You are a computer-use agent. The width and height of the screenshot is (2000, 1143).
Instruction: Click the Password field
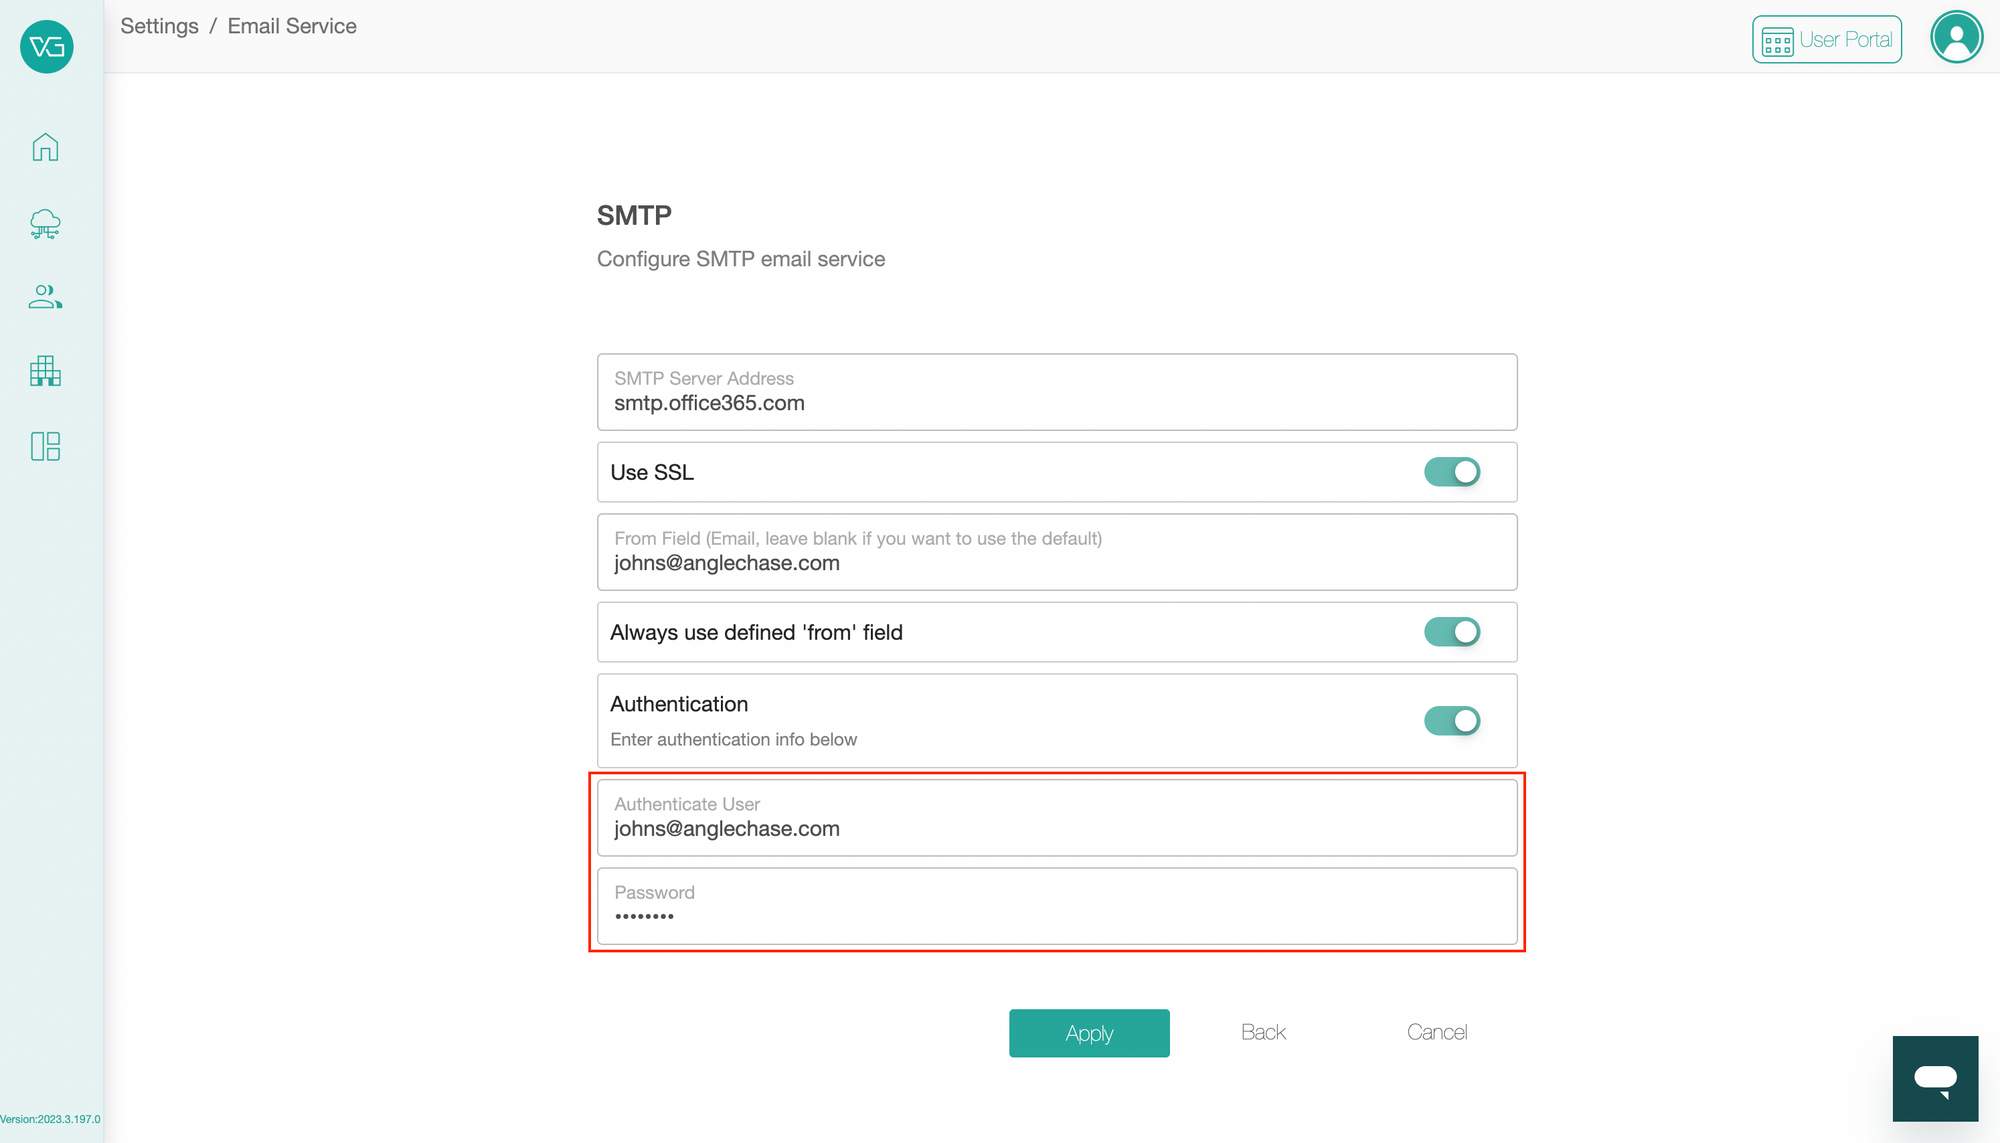tap(1057, 906)
